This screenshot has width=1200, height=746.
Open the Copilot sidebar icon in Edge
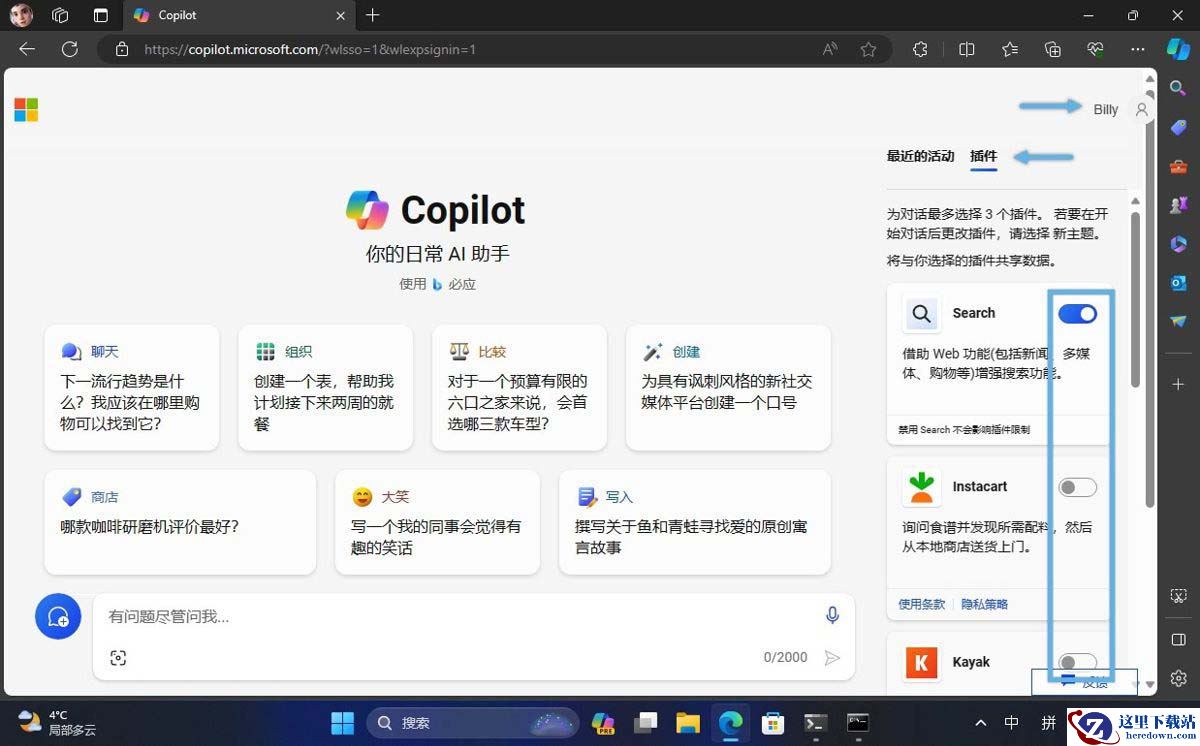pos(1178,48)
